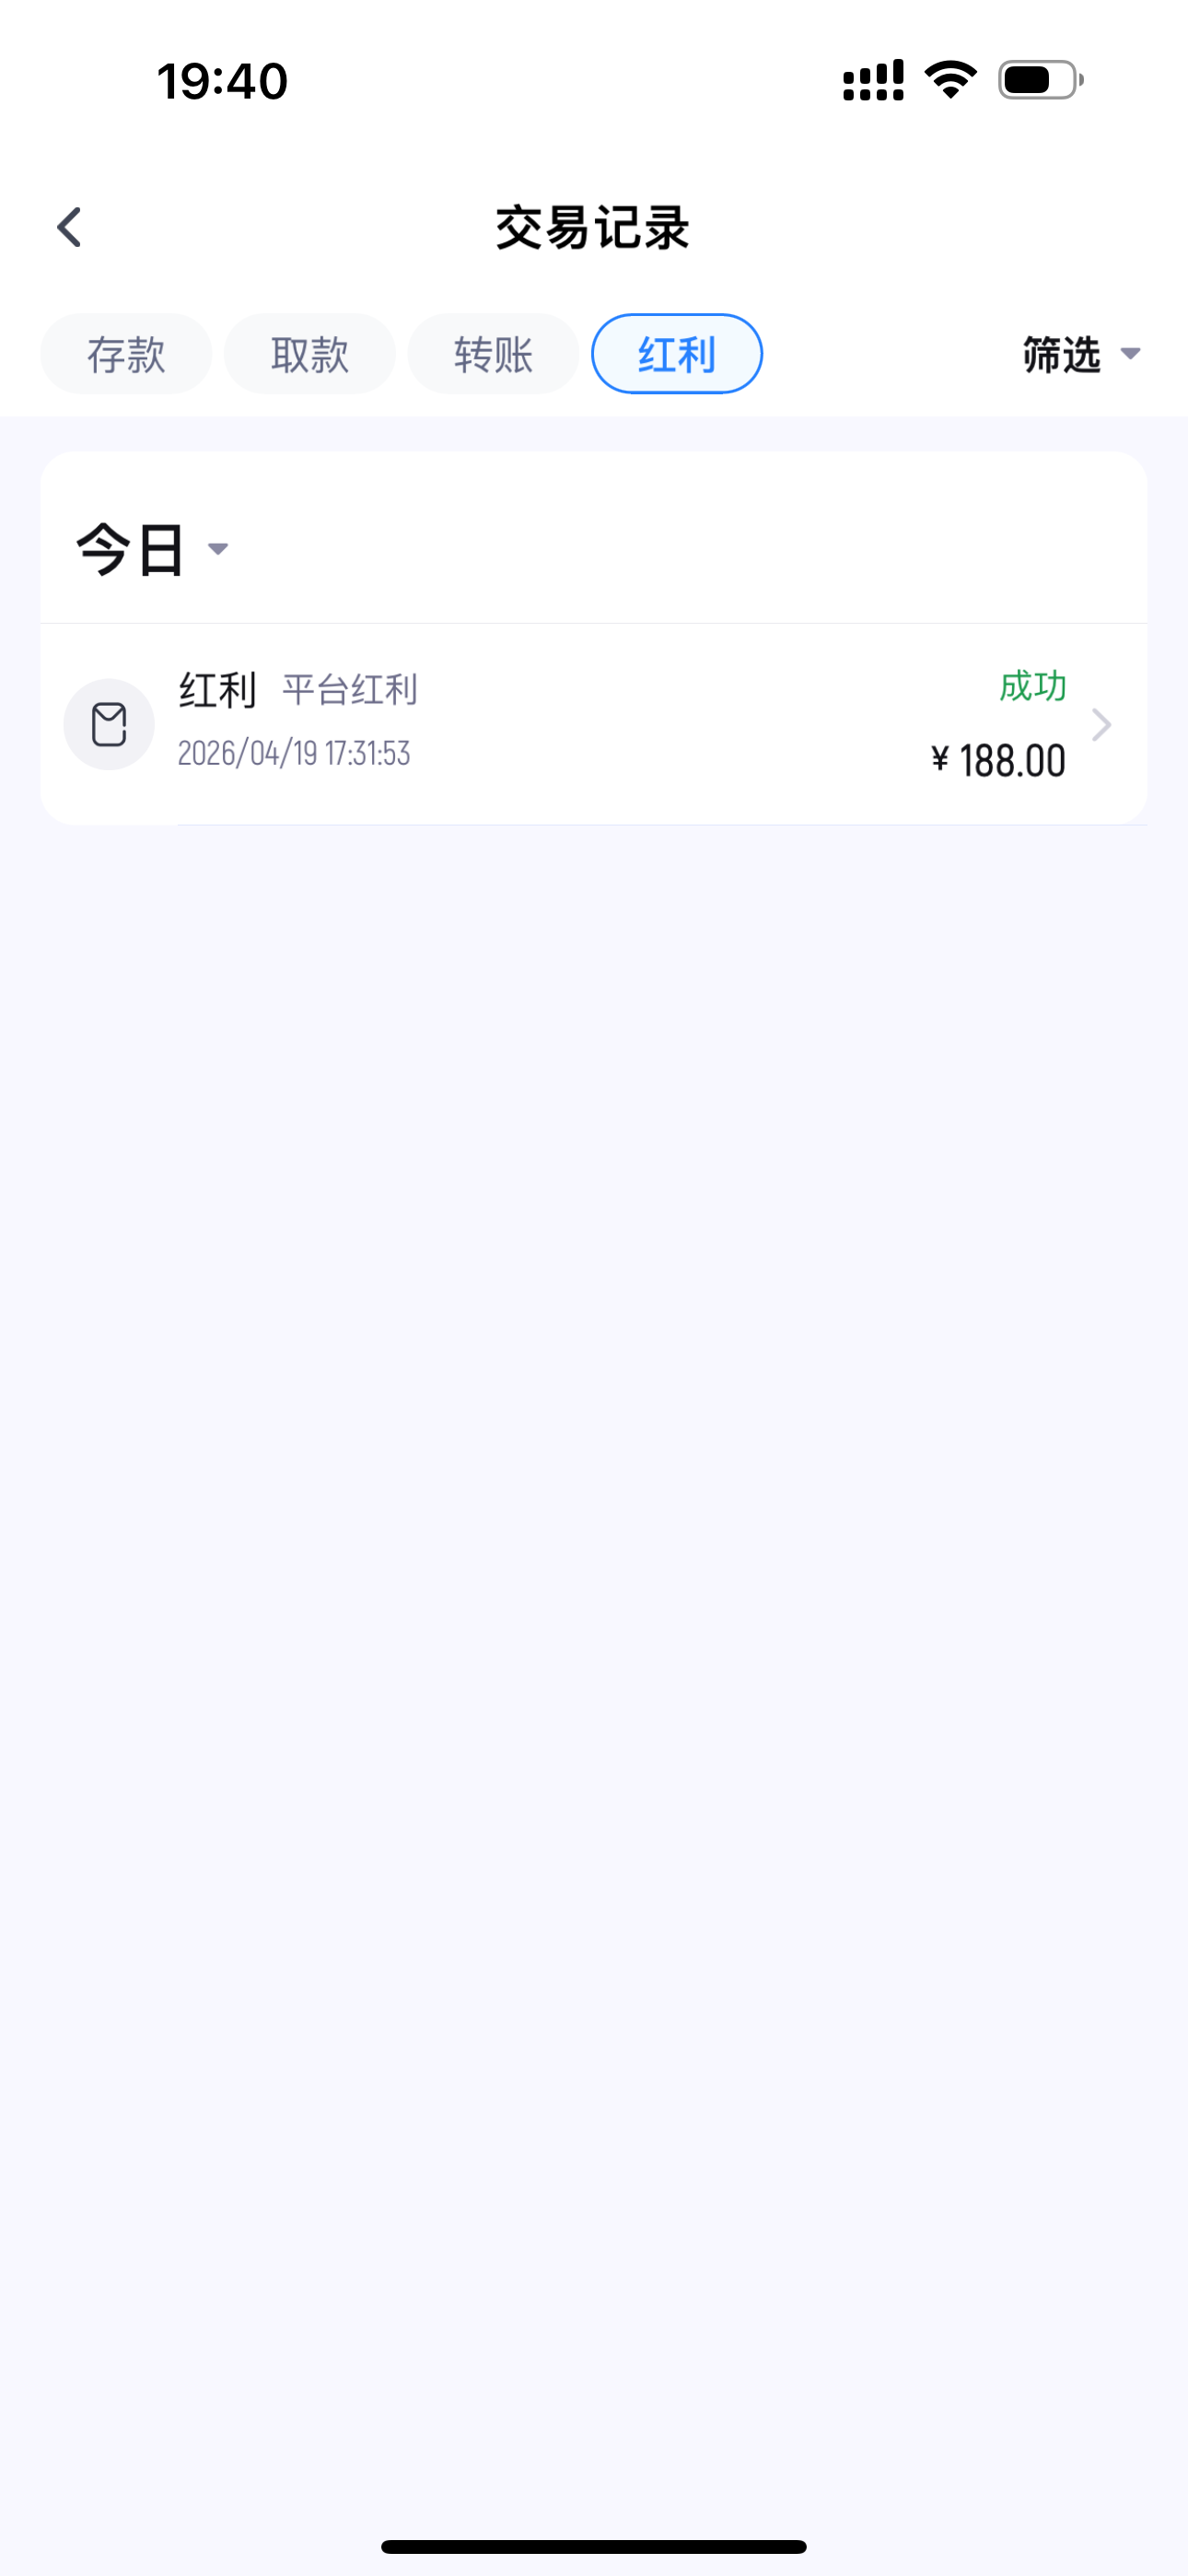Switch to the 存款 deposit tab
Viewport: 1188px width, 2576px height.
tap(126, 354)
